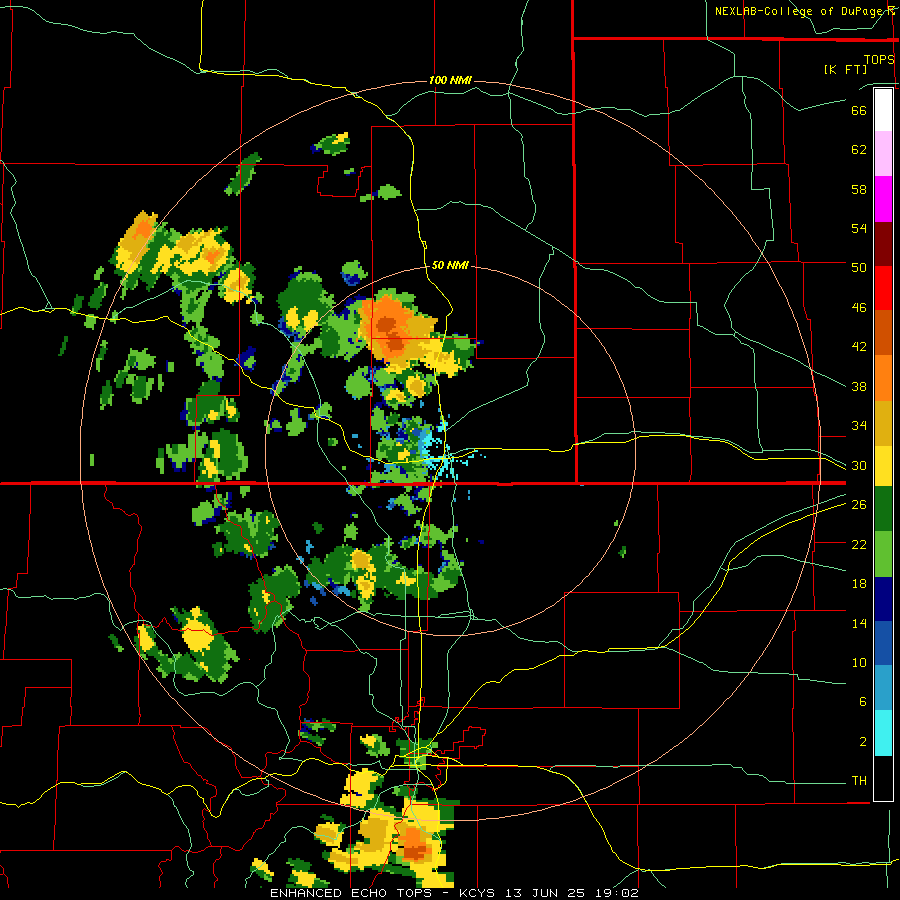
Task: Click the 54 legend scale label
Action: coord(859,228)
